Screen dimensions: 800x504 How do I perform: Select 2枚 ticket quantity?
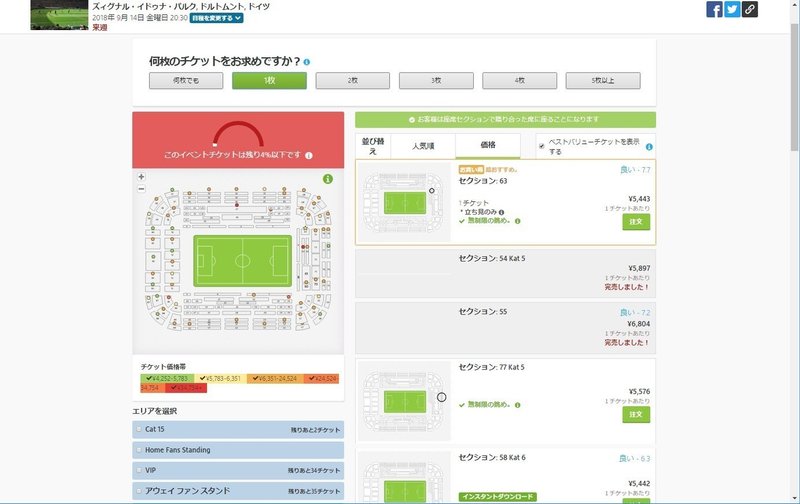point(353,81)
